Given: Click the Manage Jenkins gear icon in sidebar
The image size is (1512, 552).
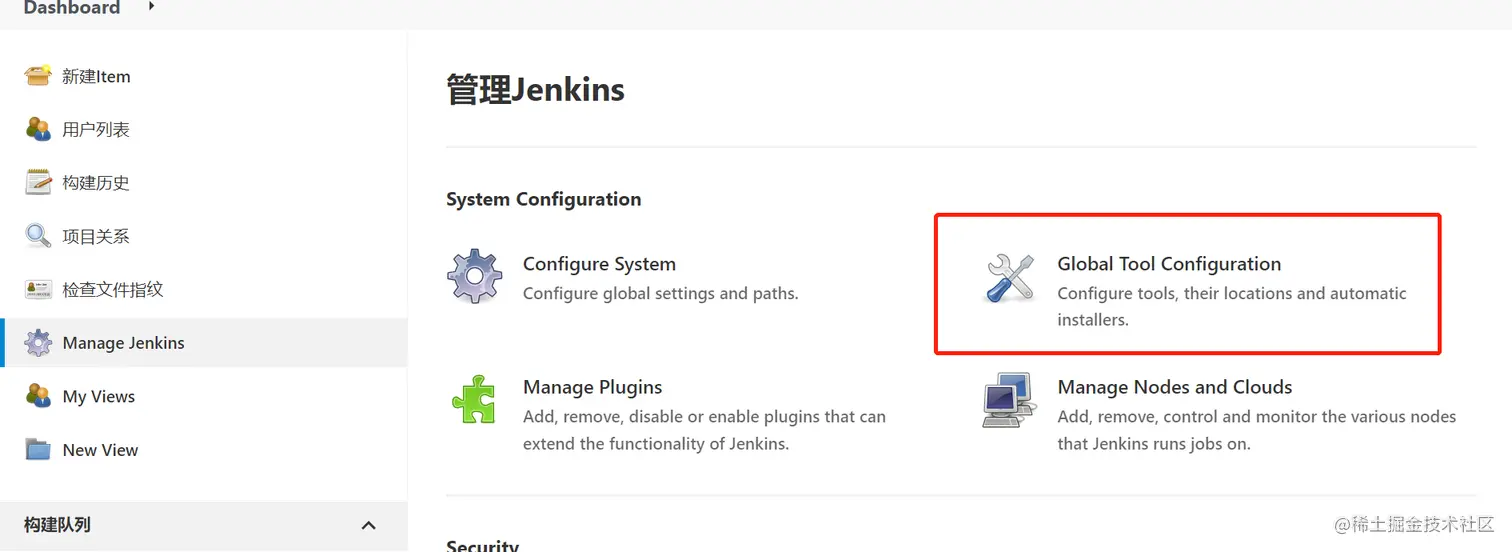Looking at the screenshot, I should click(38, 343).
